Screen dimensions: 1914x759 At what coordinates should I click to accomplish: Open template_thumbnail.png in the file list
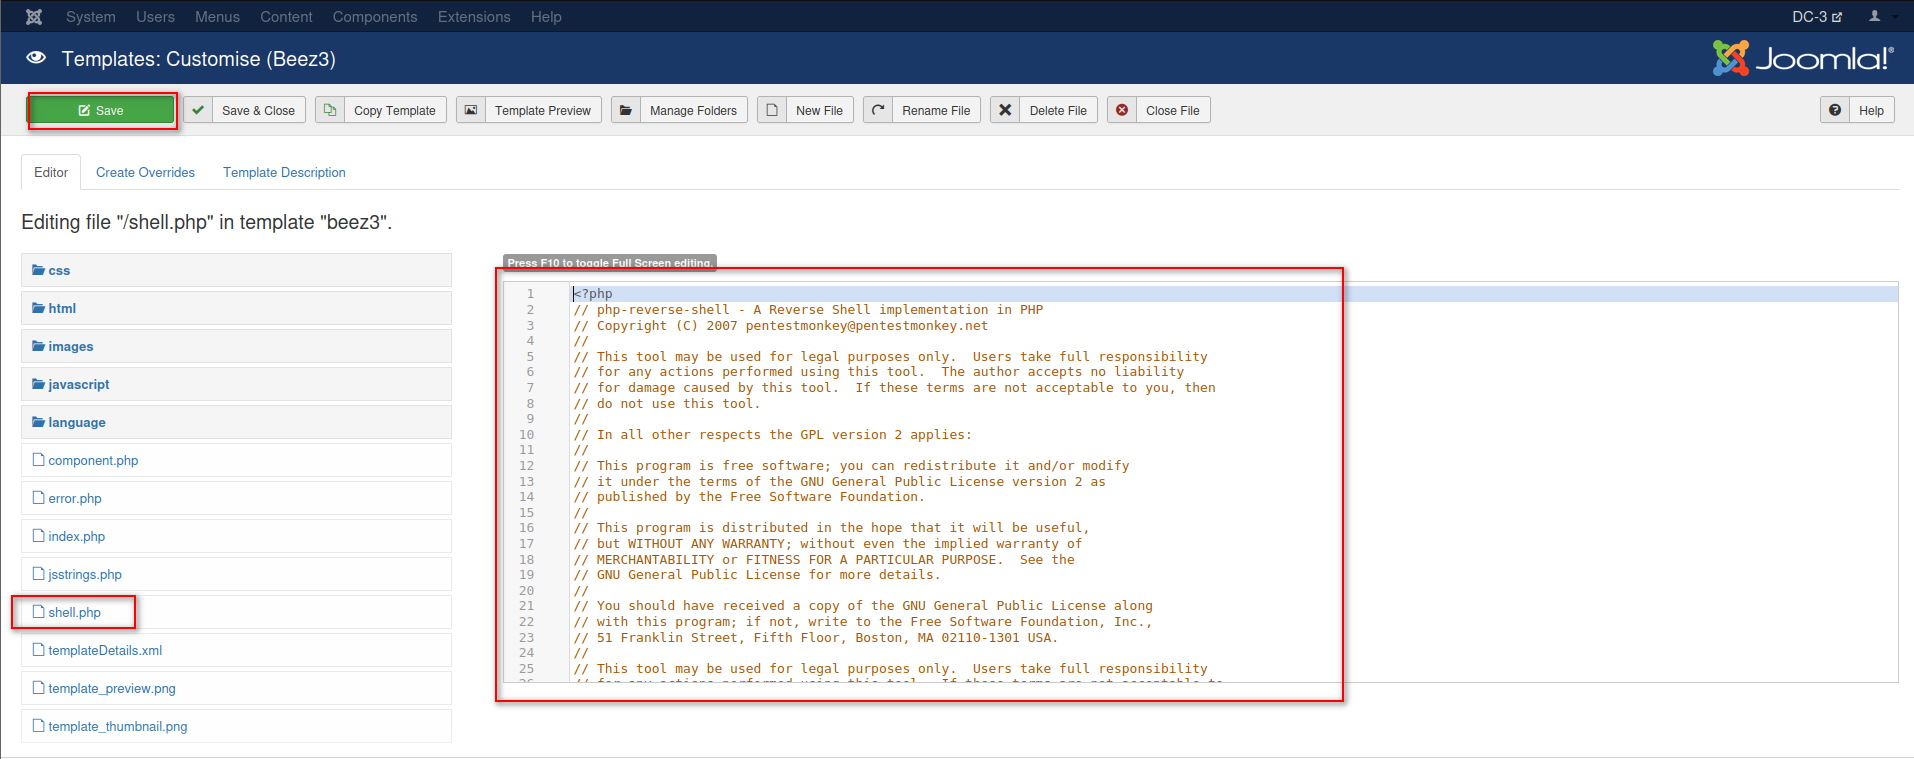118,726
